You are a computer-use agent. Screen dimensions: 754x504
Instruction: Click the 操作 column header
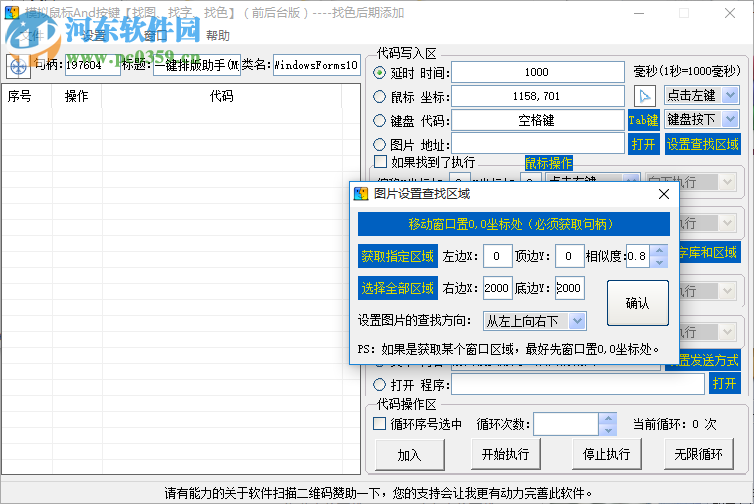point(76,96)
